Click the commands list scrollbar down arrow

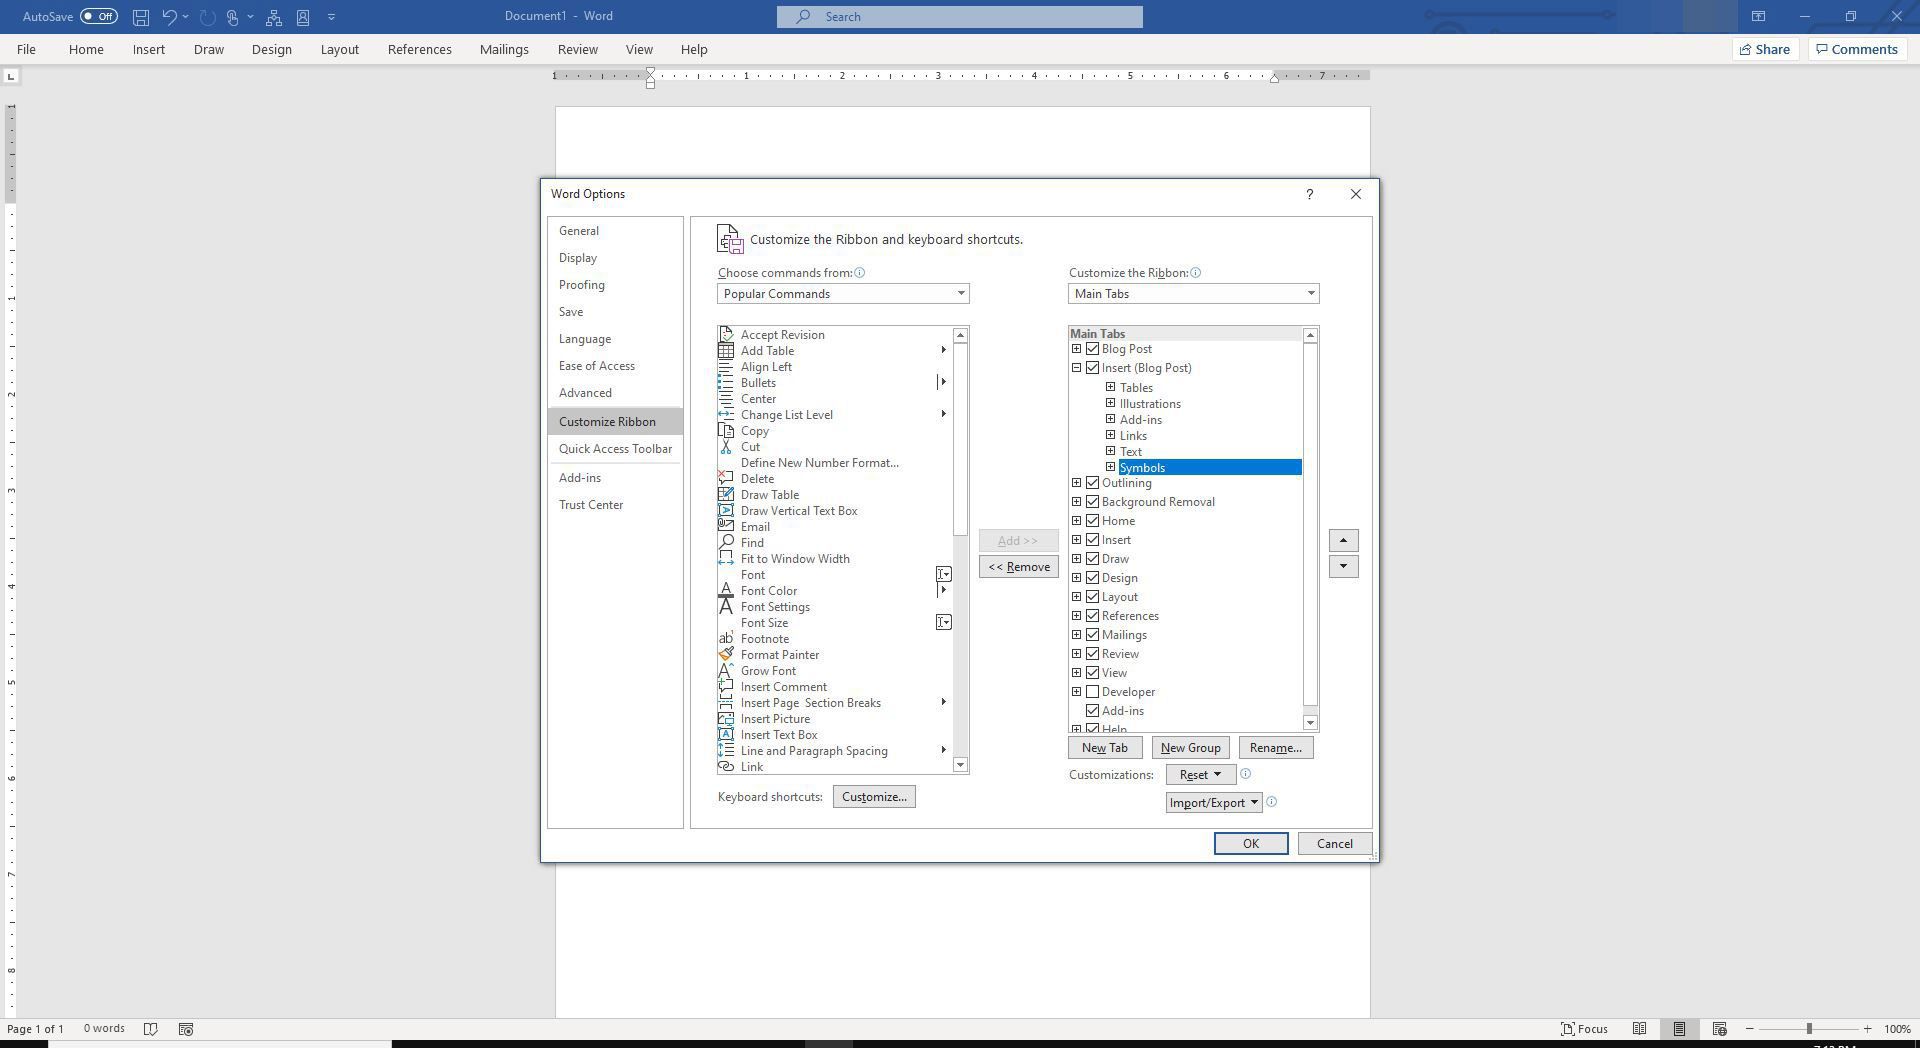coord(960,765)
